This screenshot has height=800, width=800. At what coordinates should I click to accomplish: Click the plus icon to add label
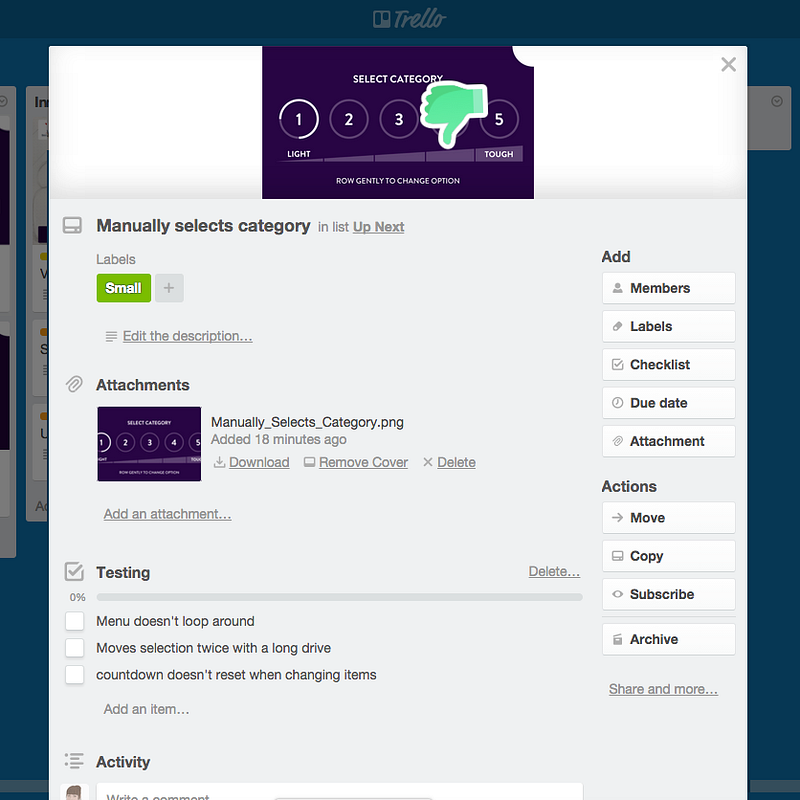(x=169, y=288)
